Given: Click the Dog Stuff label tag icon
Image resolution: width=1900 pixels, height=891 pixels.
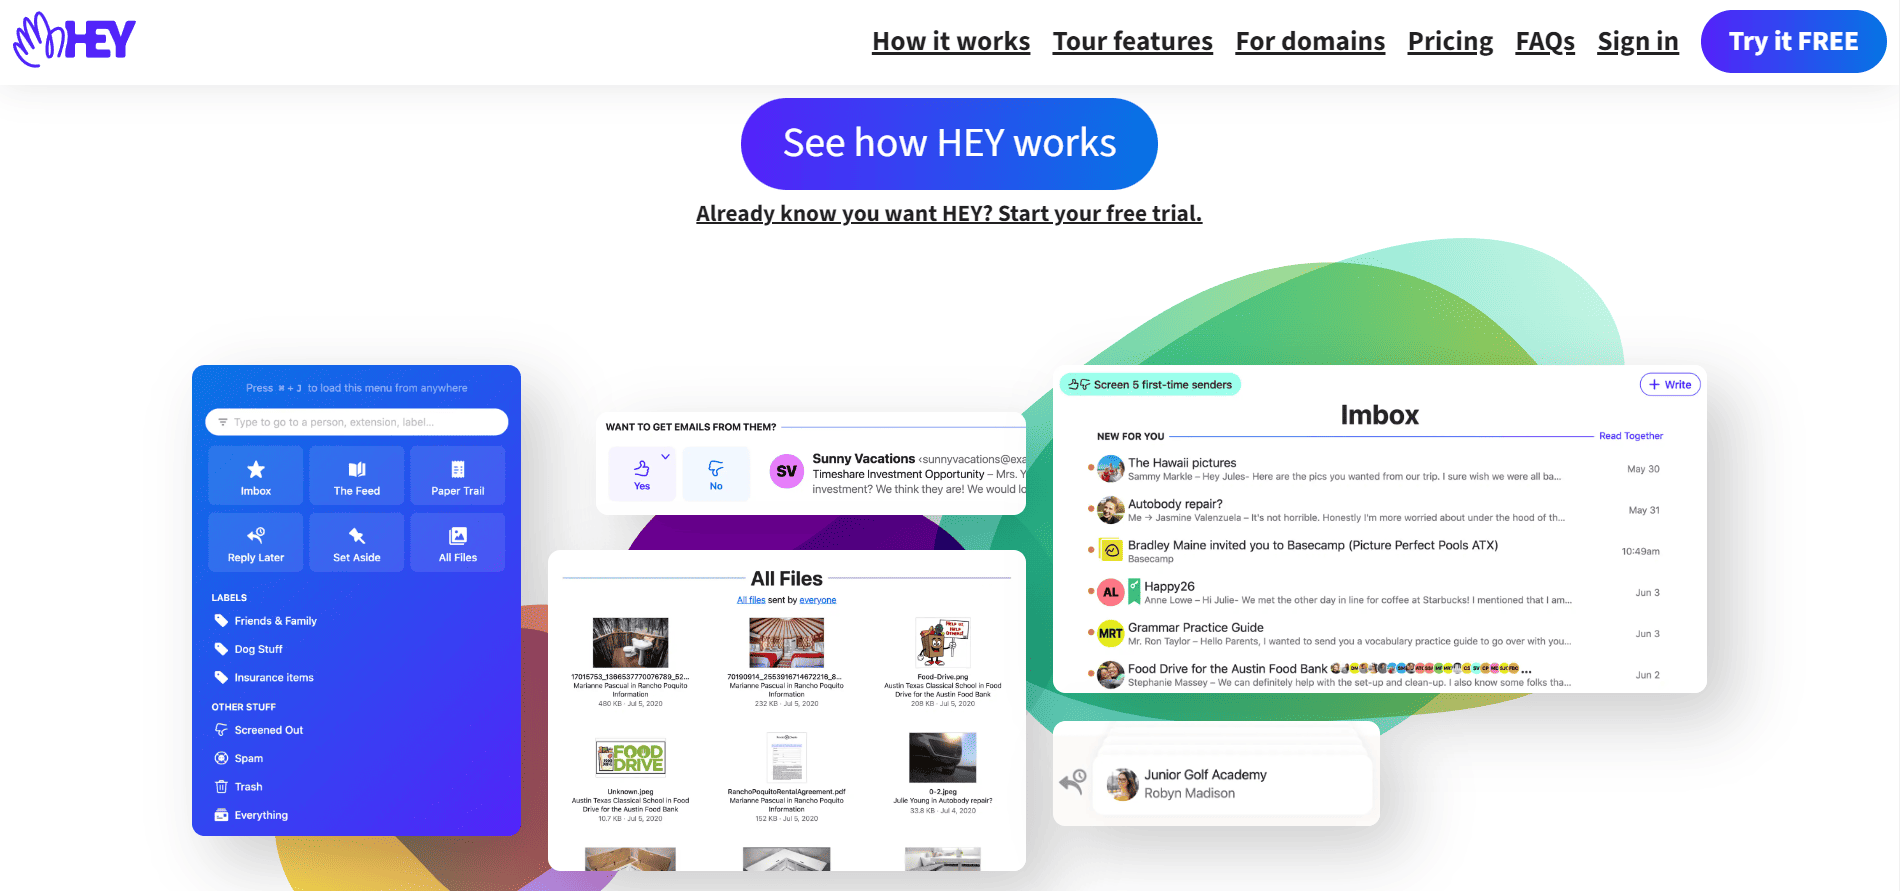Looking at the screenshot, I should click(221, 648).
